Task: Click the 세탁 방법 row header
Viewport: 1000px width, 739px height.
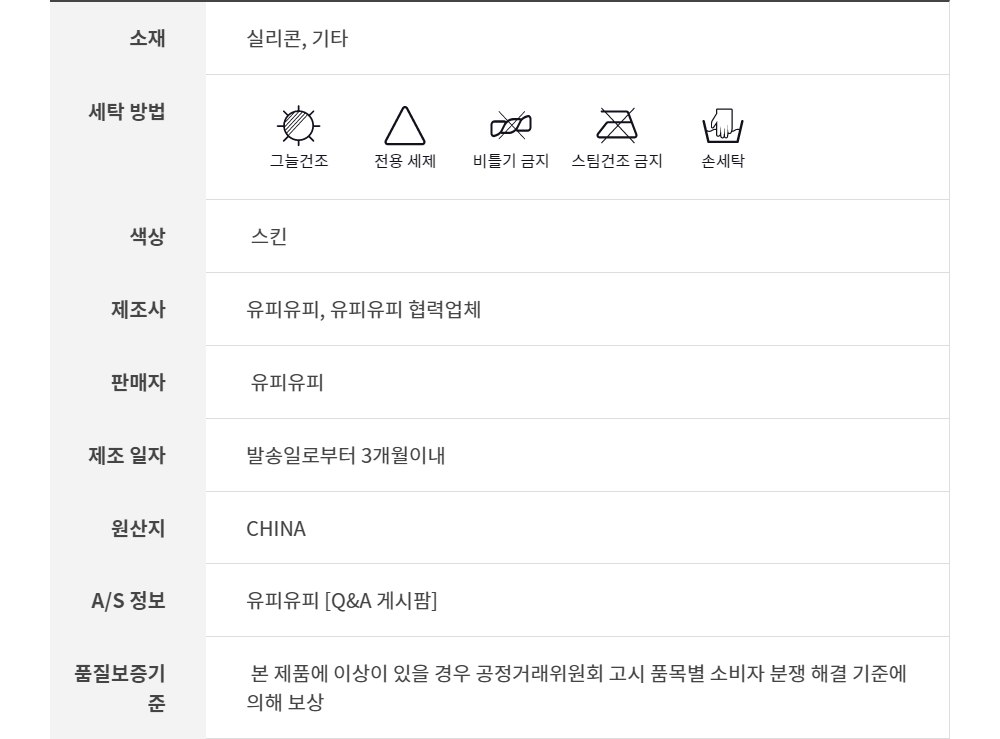Action: pos(127,111)
